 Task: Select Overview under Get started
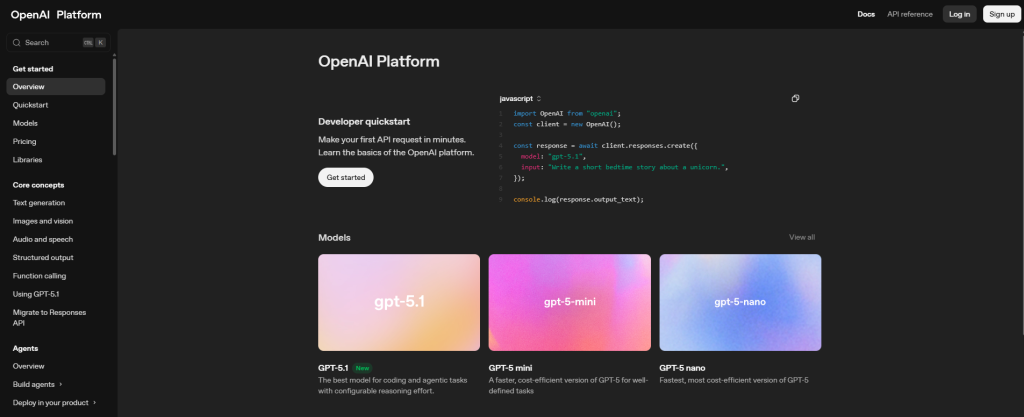coord(56,87)
